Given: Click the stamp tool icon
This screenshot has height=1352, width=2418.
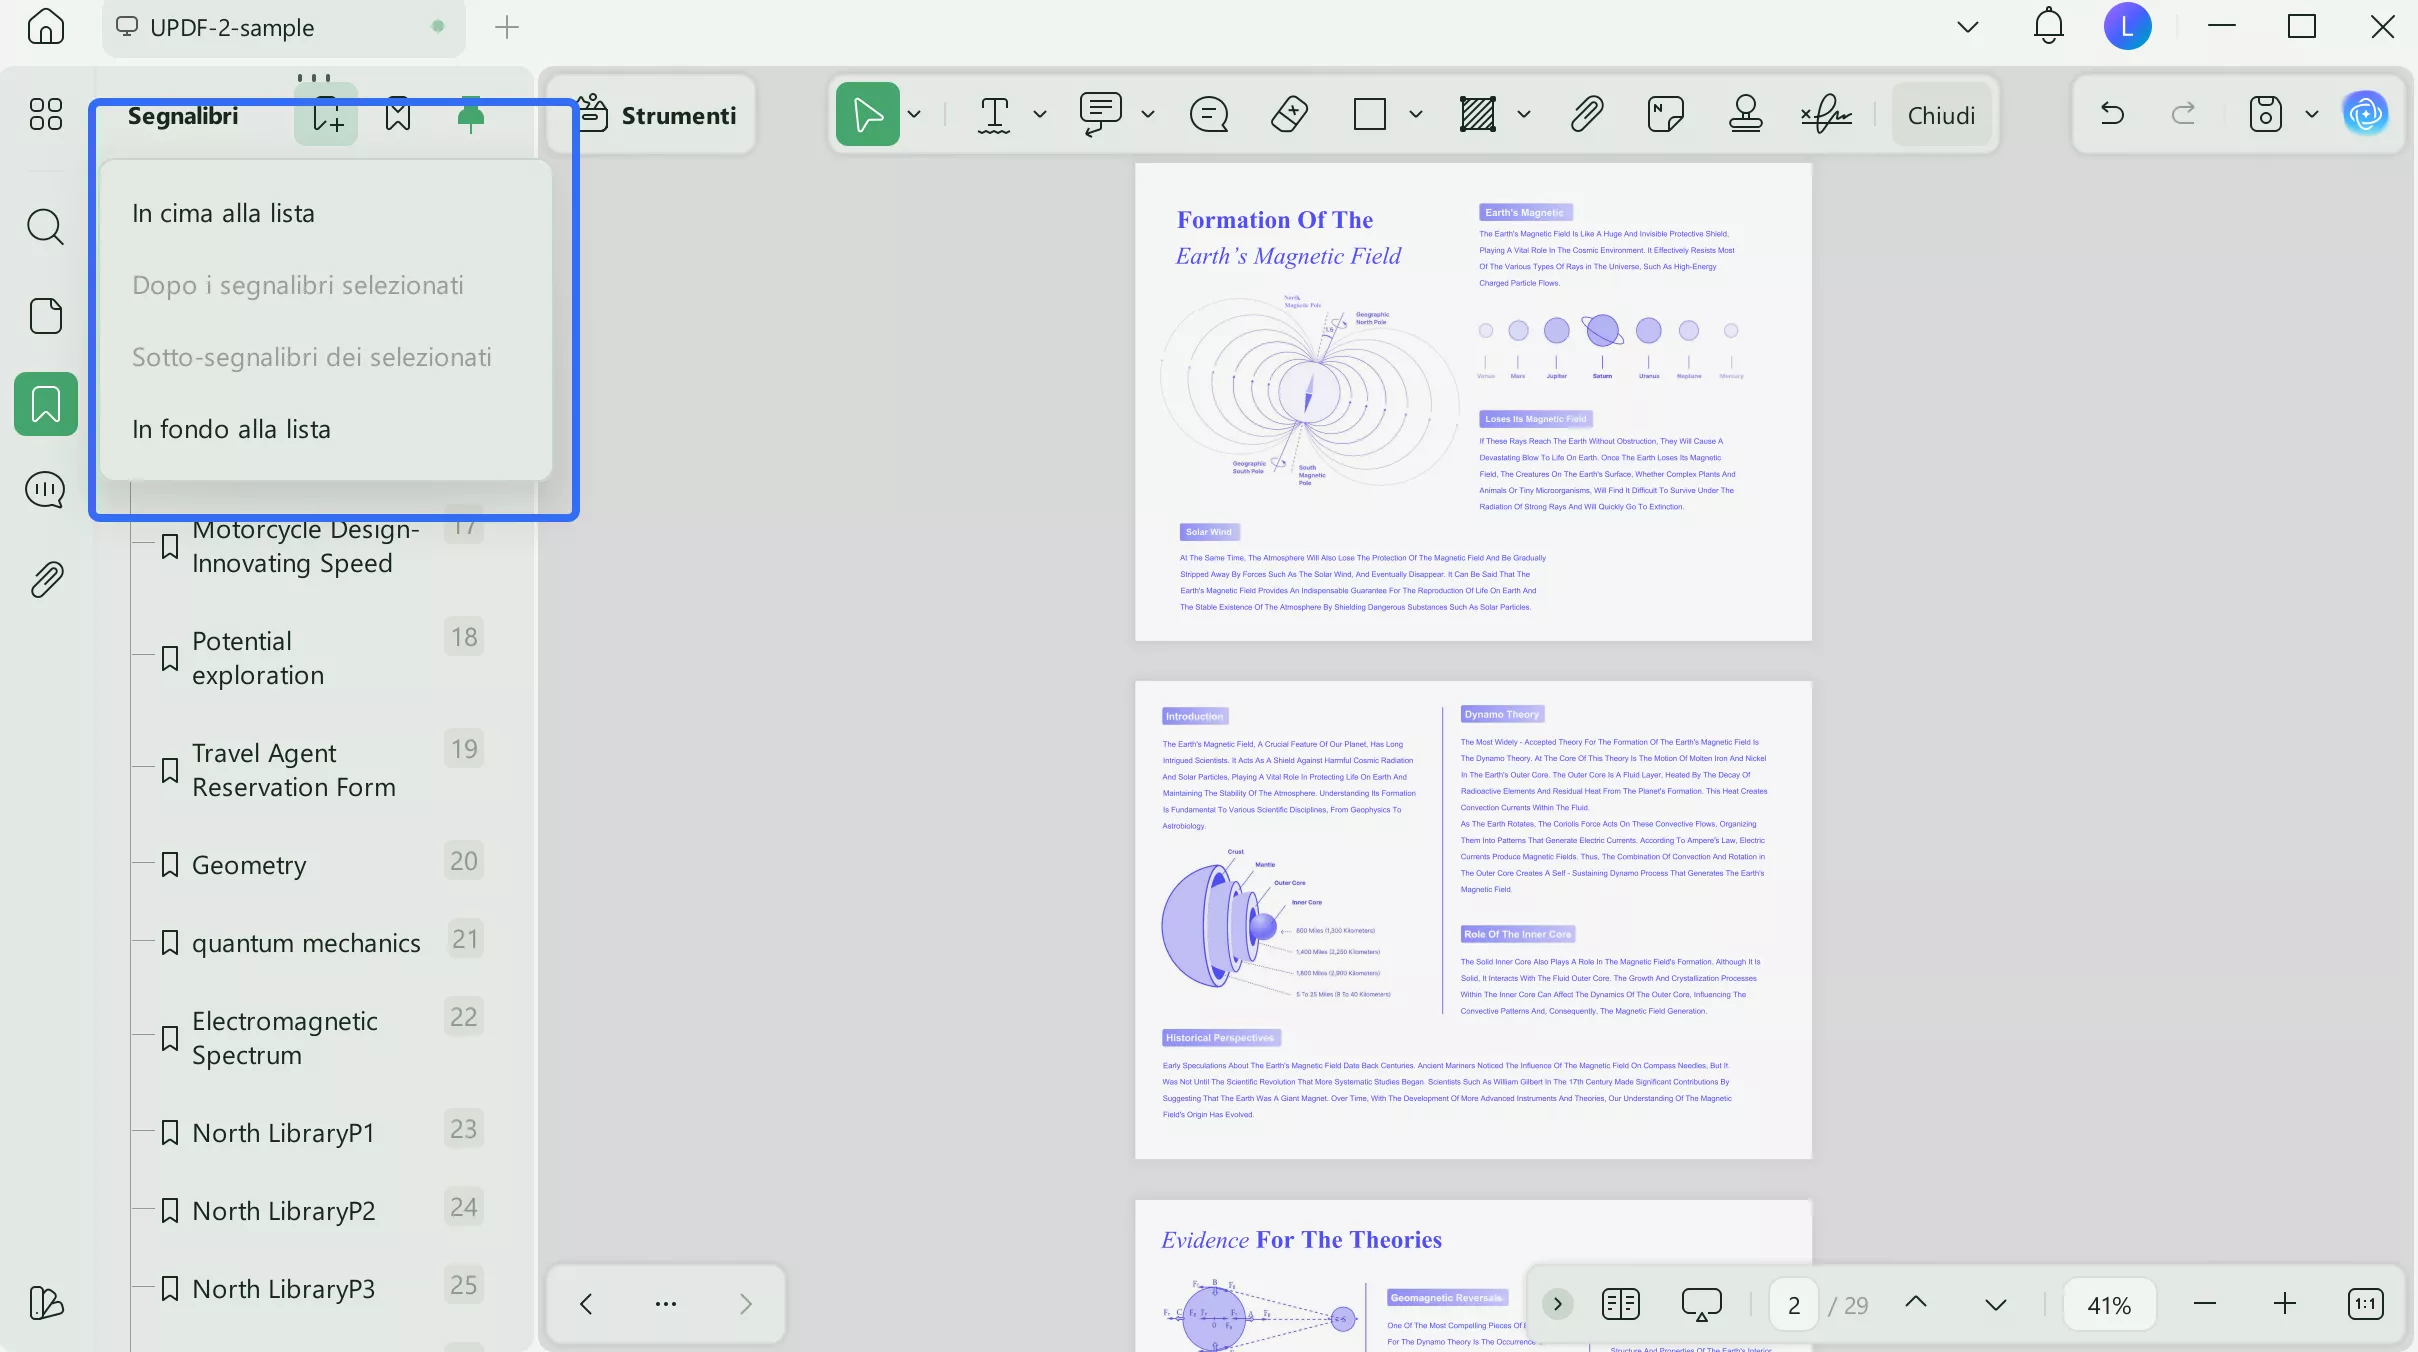Looking at the screenshot, I should click(x=1745, y=114).
